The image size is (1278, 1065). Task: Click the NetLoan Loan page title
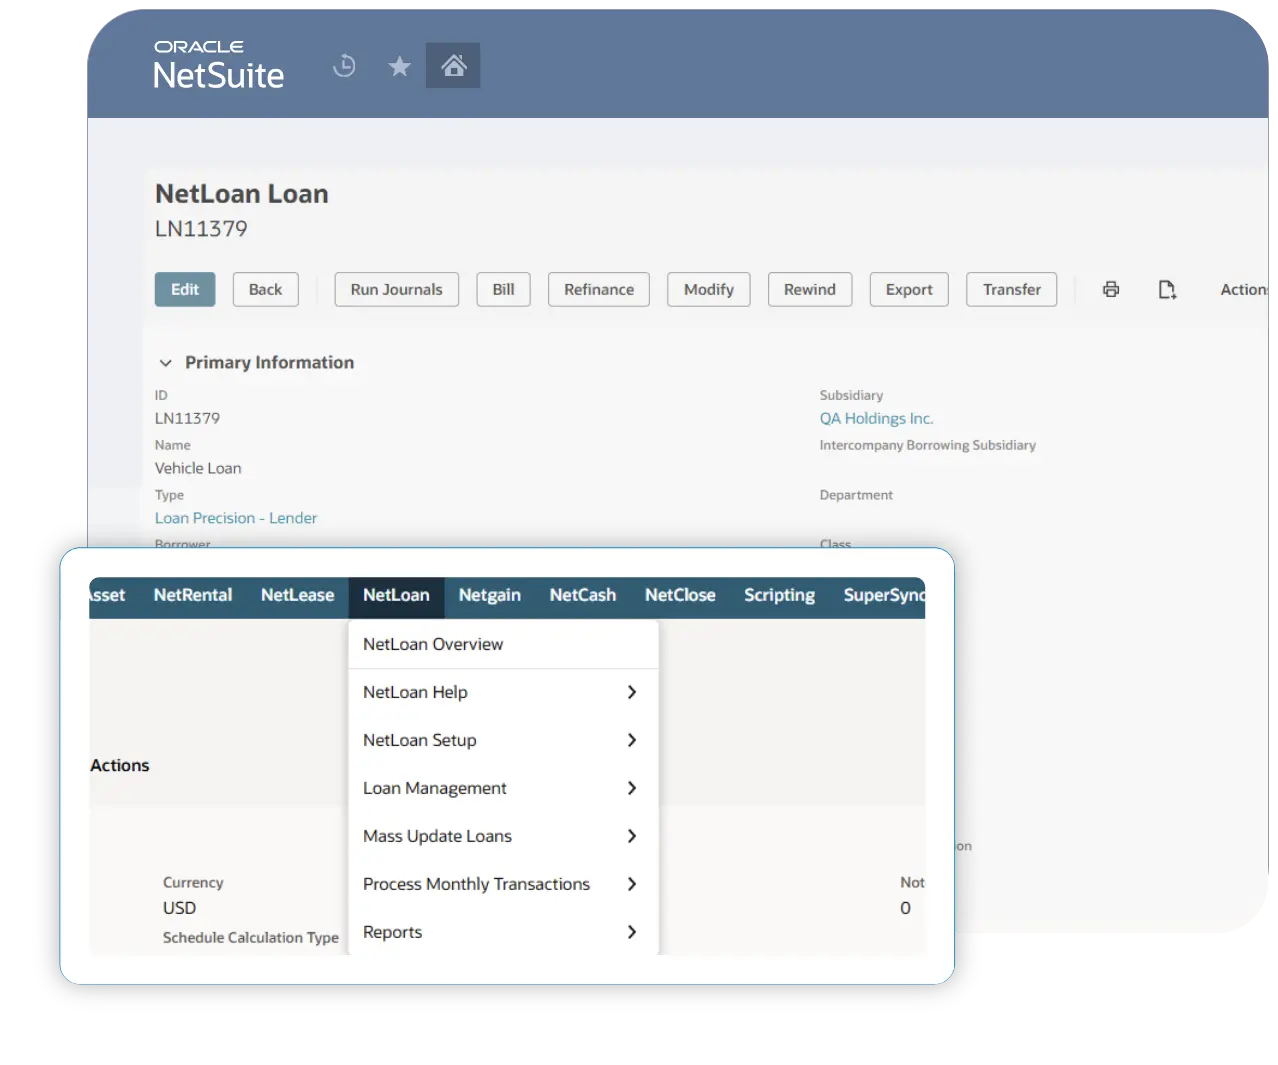coord(242,194)
